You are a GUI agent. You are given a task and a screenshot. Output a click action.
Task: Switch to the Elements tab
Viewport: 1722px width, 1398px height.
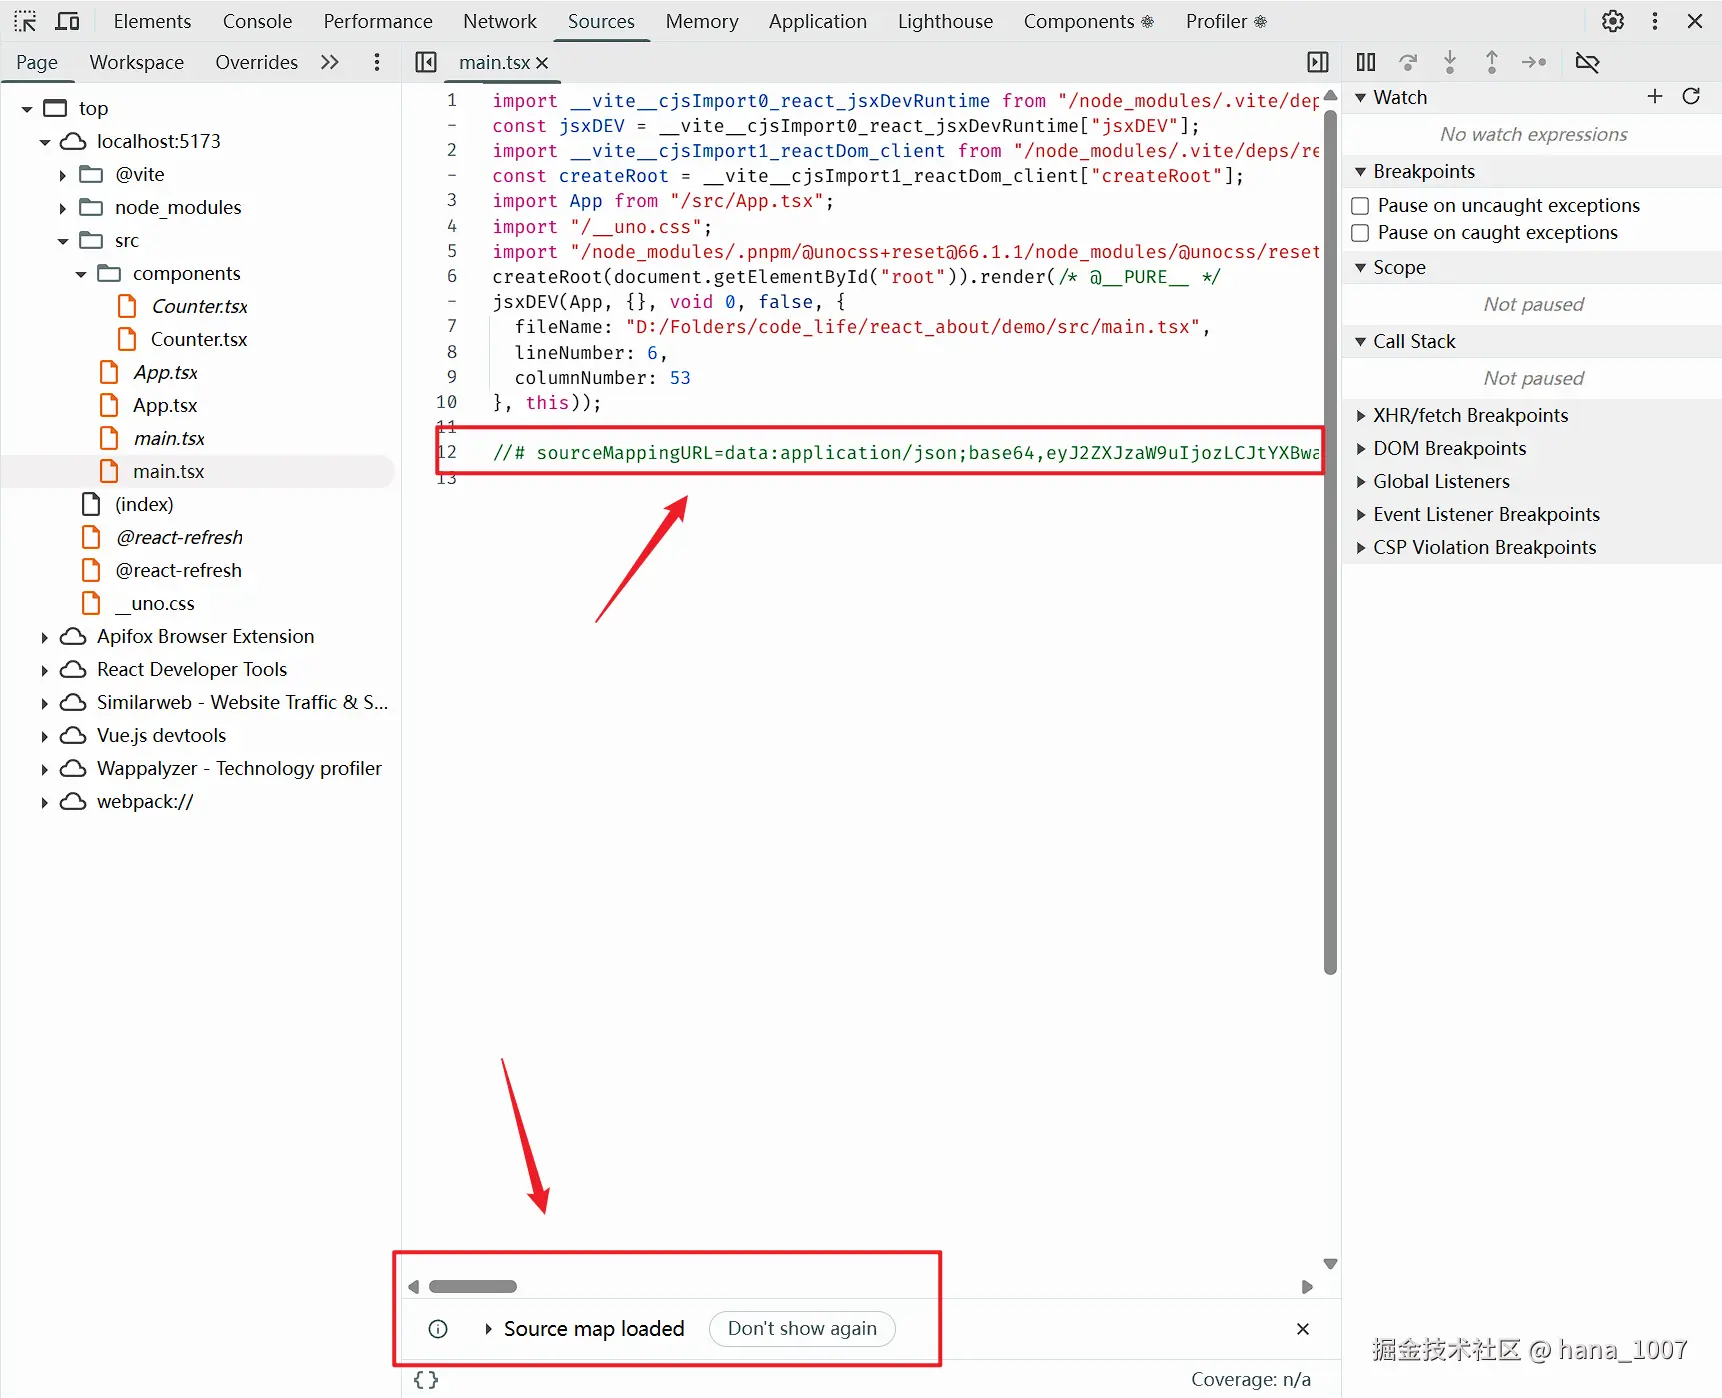coord(152,21)
